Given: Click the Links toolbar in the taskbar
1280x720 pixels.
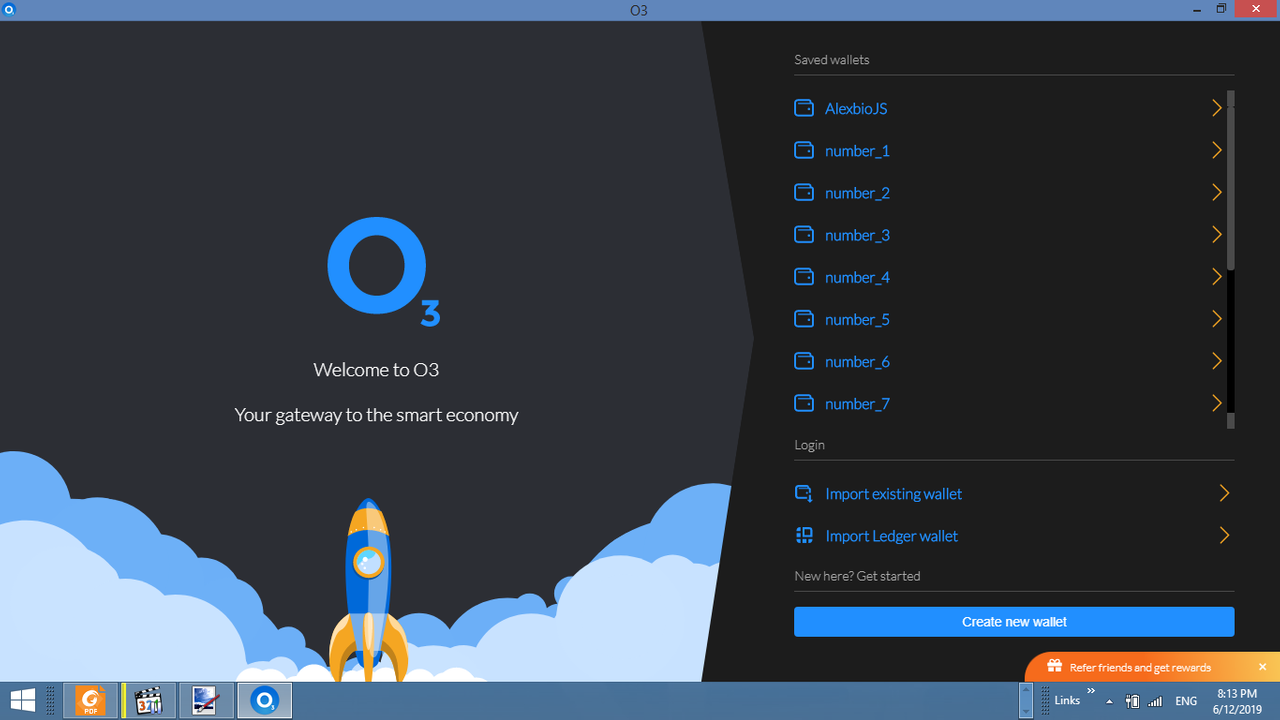Looking at the screenshot, I should coord(1067,700).
